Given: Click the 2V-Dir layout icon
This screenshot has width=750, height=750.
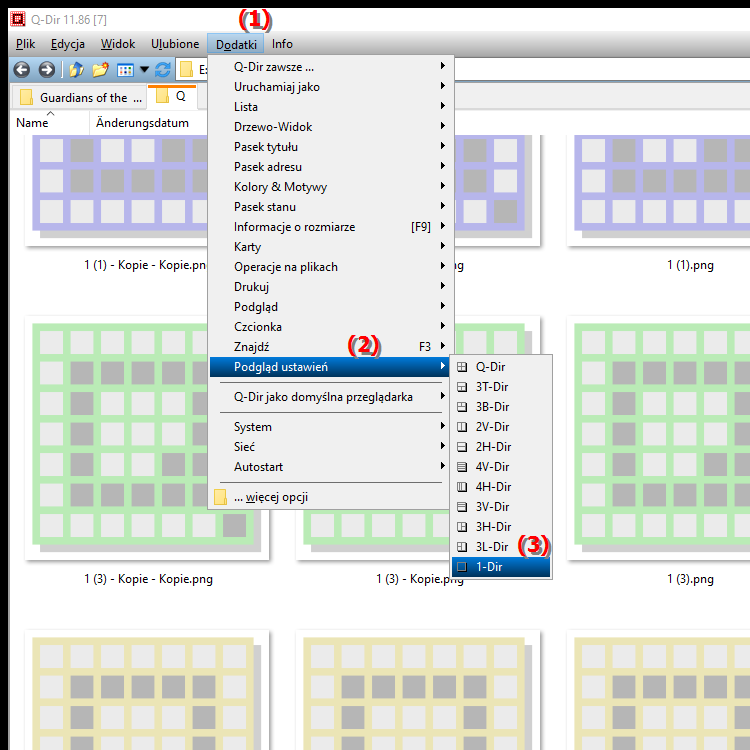Looking at the screenshot, I should click(x=462, y=427).
